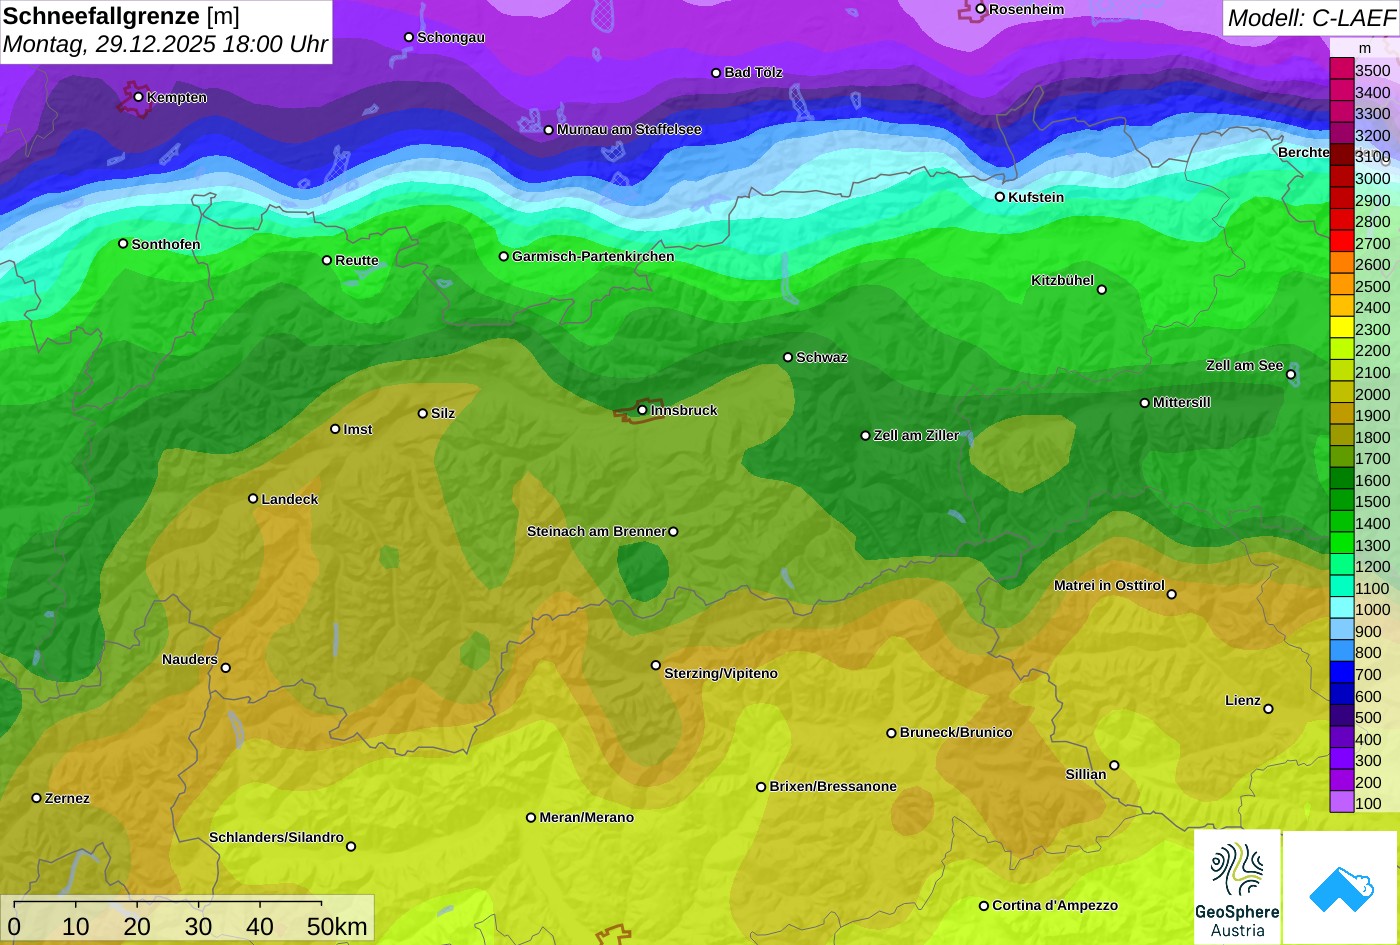Viewport: 1400px width, 945px height.
Task: Select the 3500 m legend color
Action: (1341, 70)
